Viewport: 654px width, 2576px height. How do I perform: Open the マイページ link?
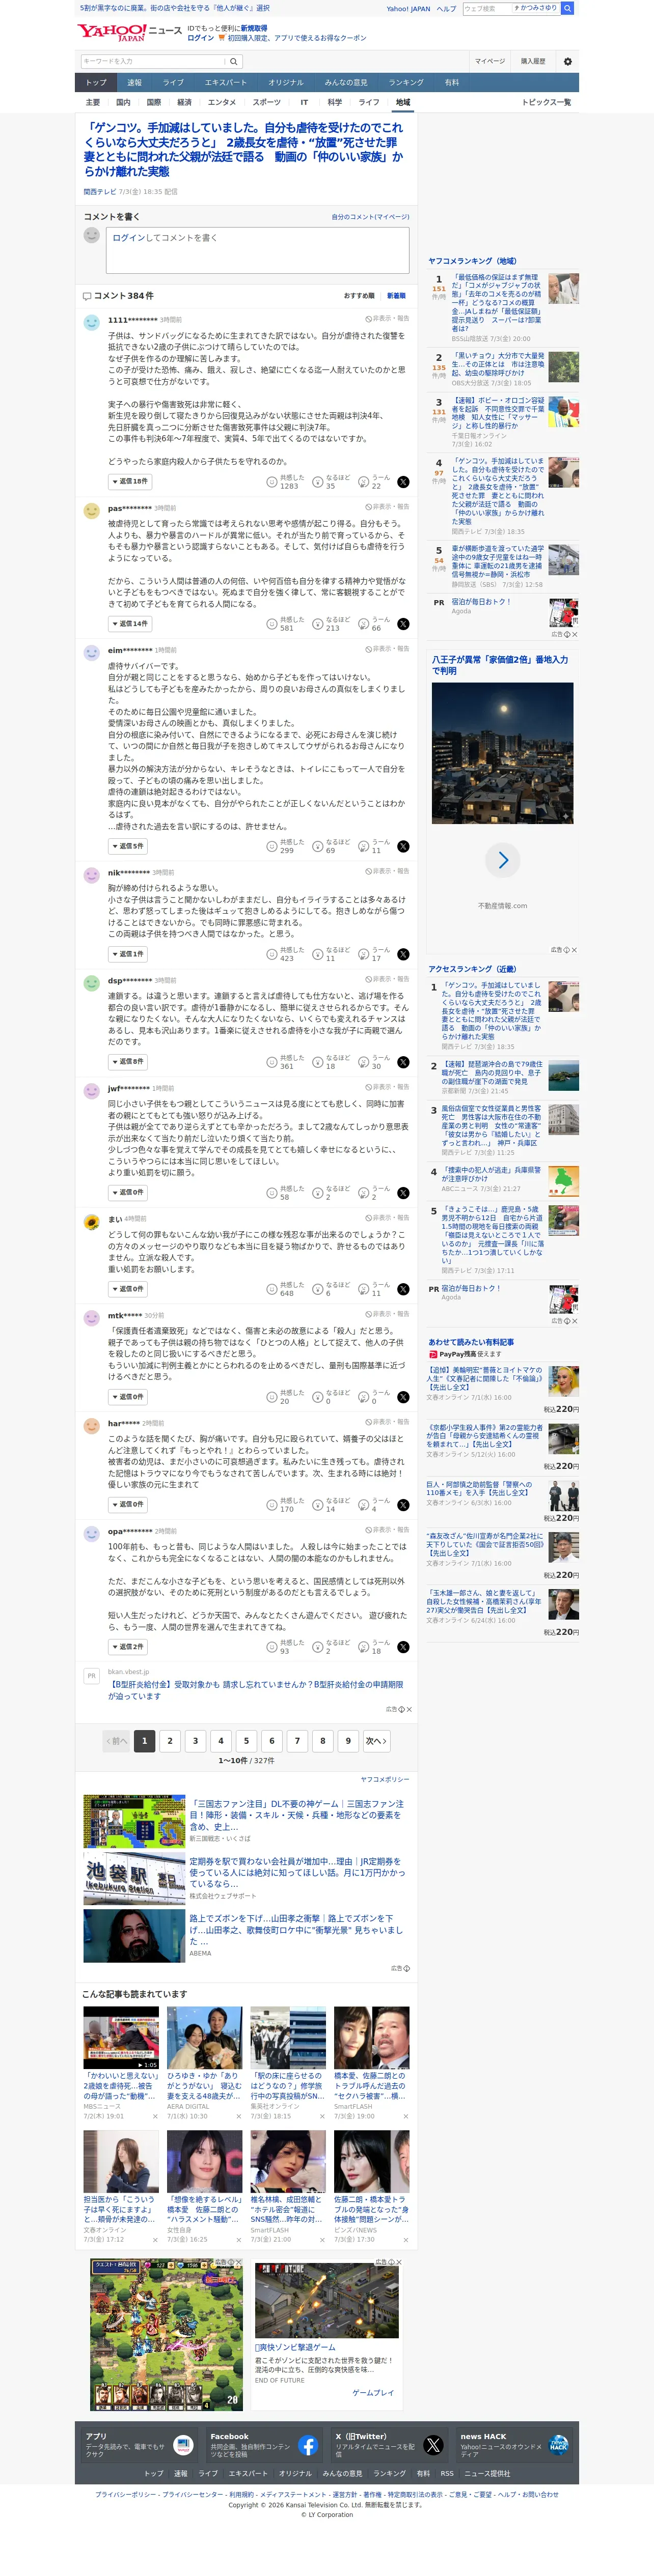(x=490, y=61)
